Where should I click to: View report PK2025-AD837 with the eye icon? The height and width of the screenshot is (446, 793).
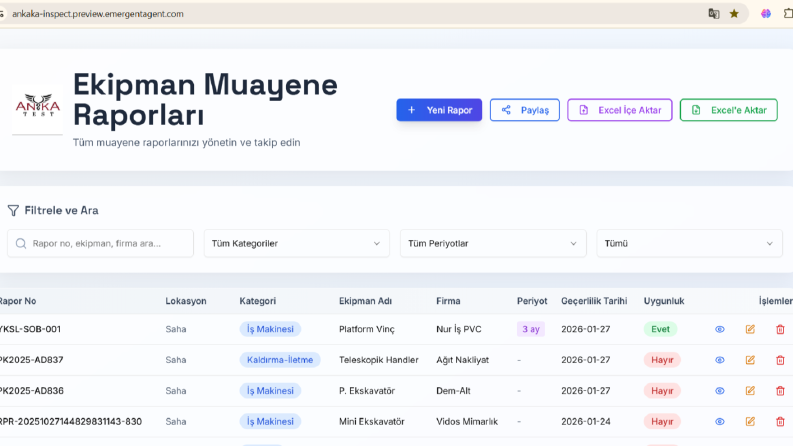point(720,360)
